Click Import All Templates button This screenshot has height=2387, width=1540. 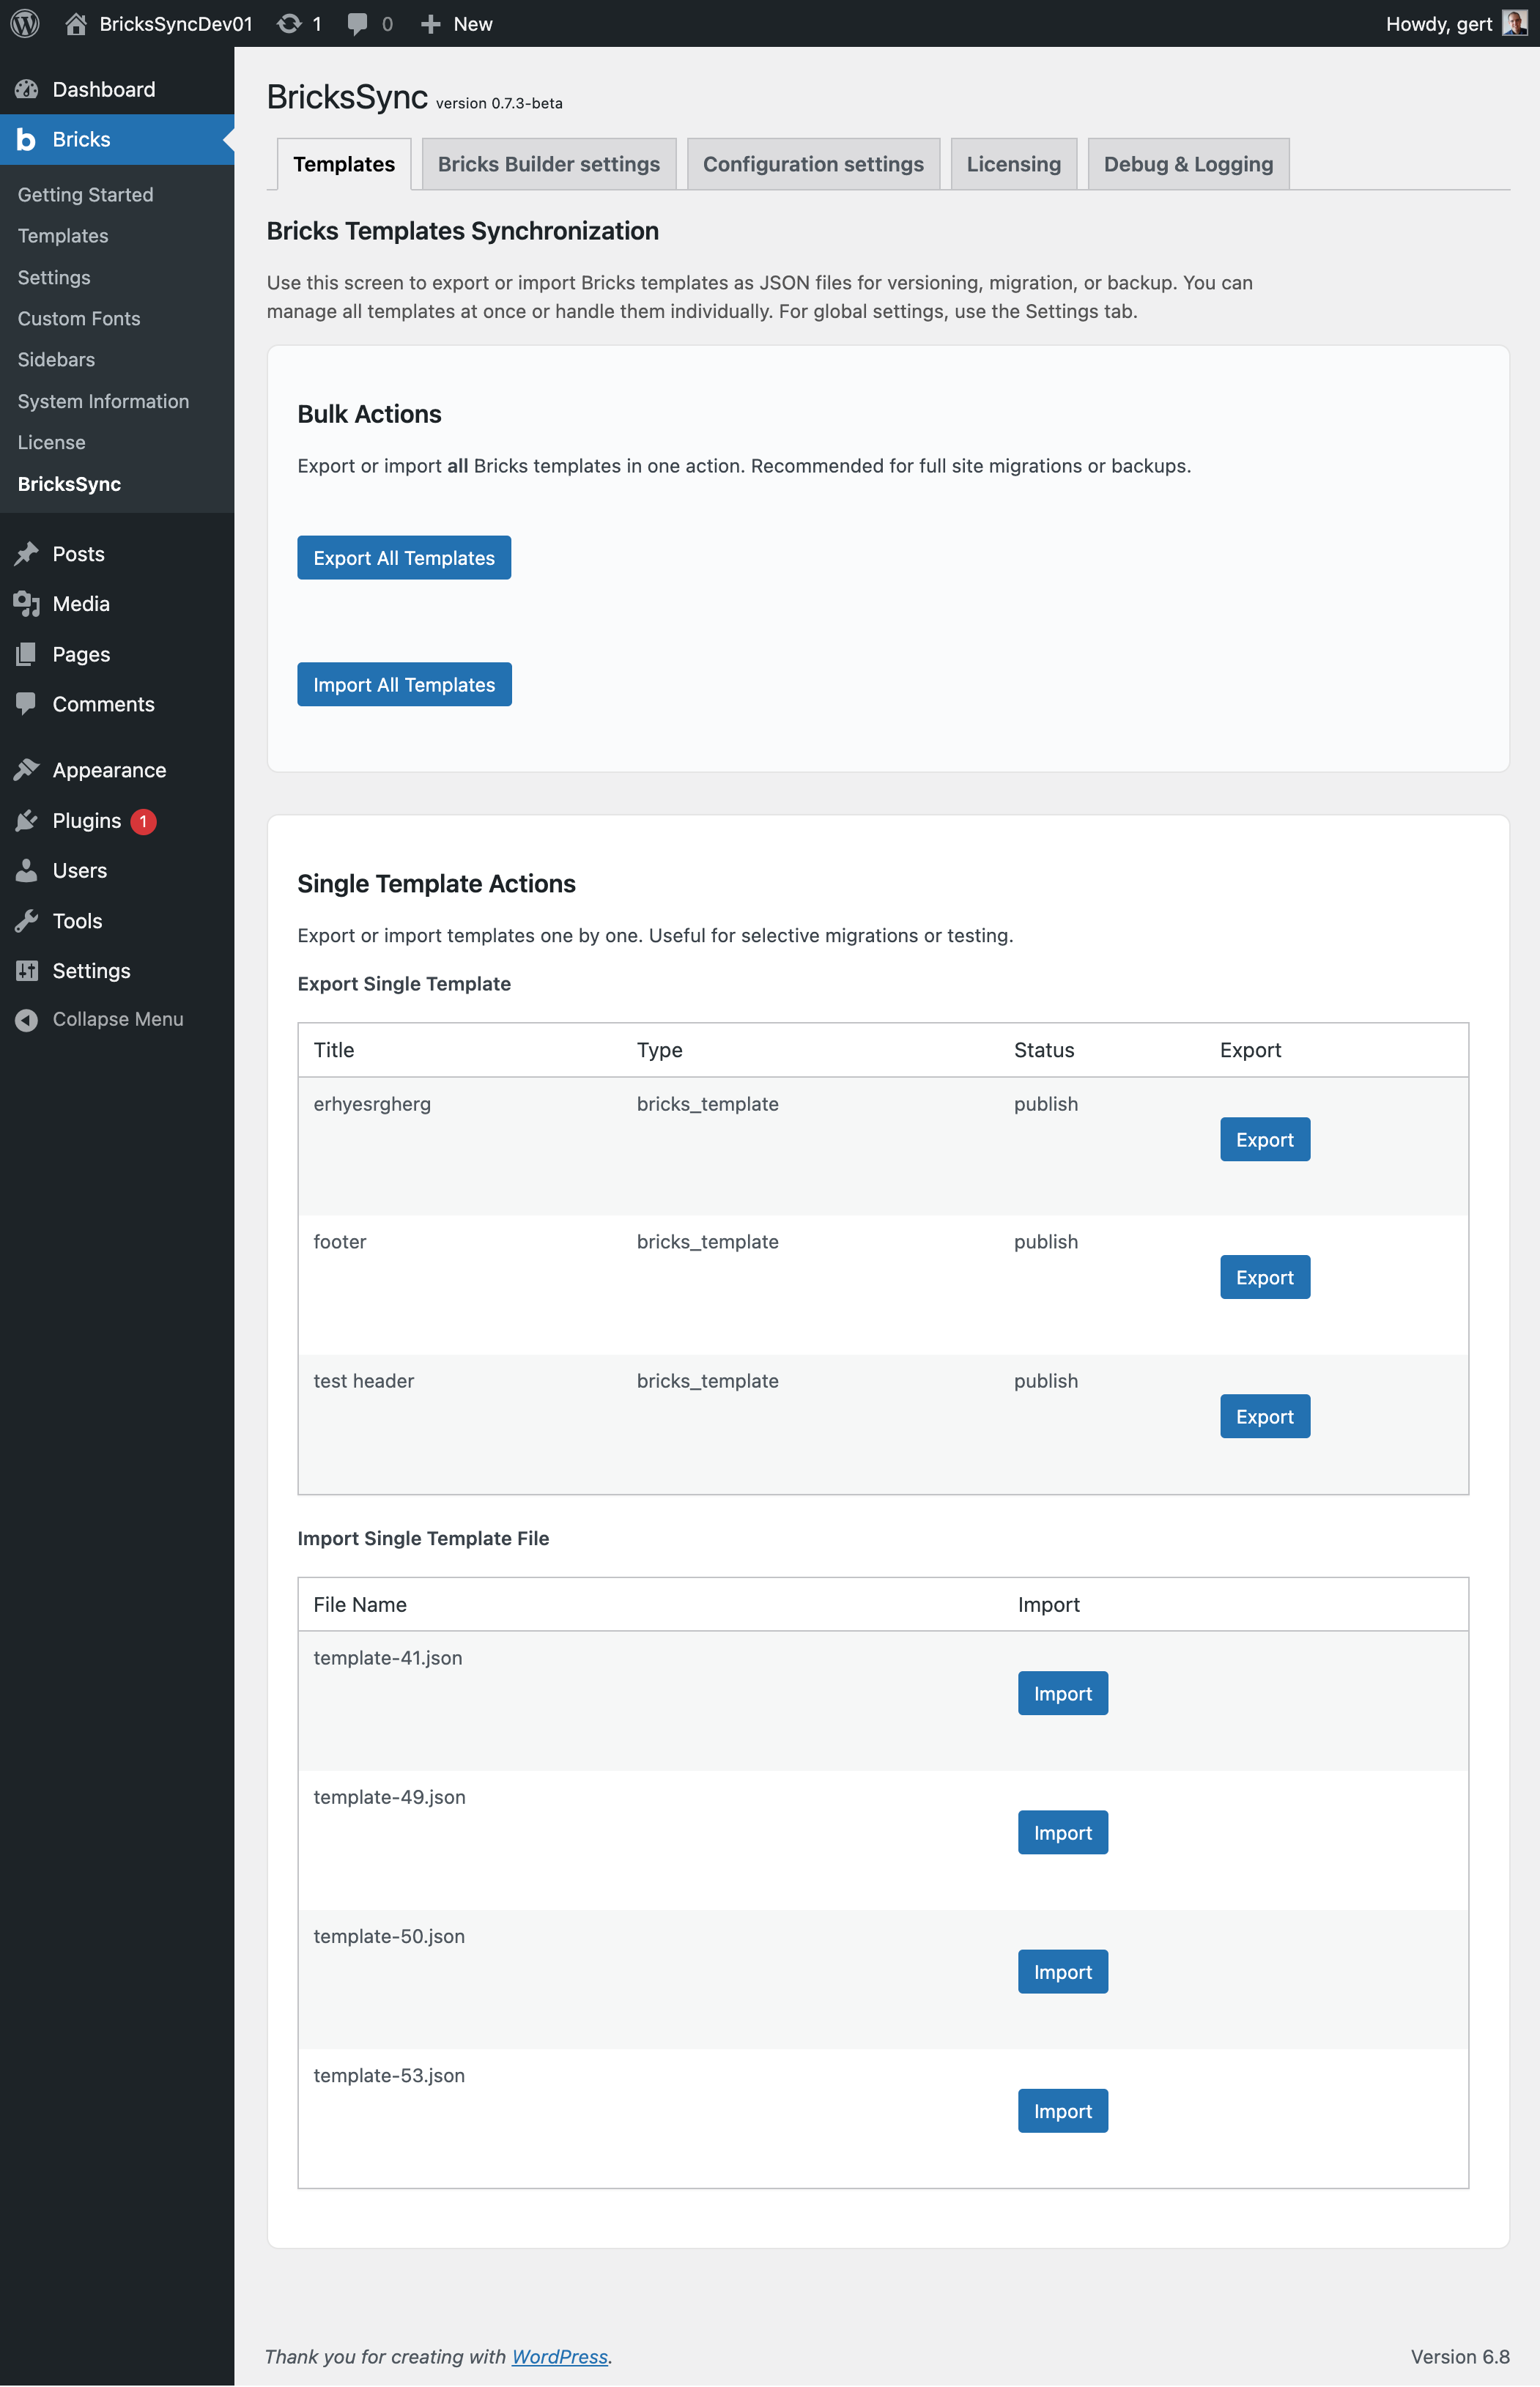click(x=404, y=685)
